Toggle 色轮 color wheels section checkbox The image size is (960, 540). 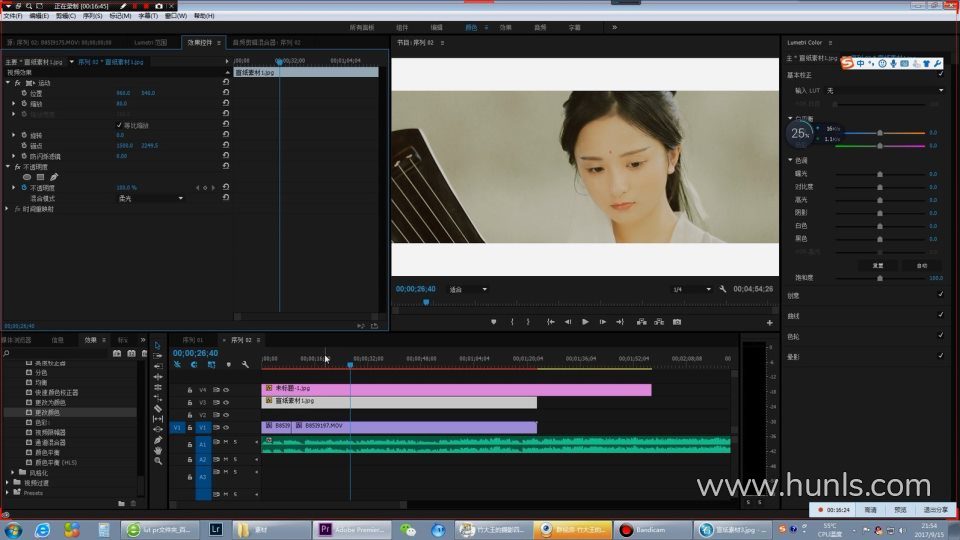pos(940,336)
